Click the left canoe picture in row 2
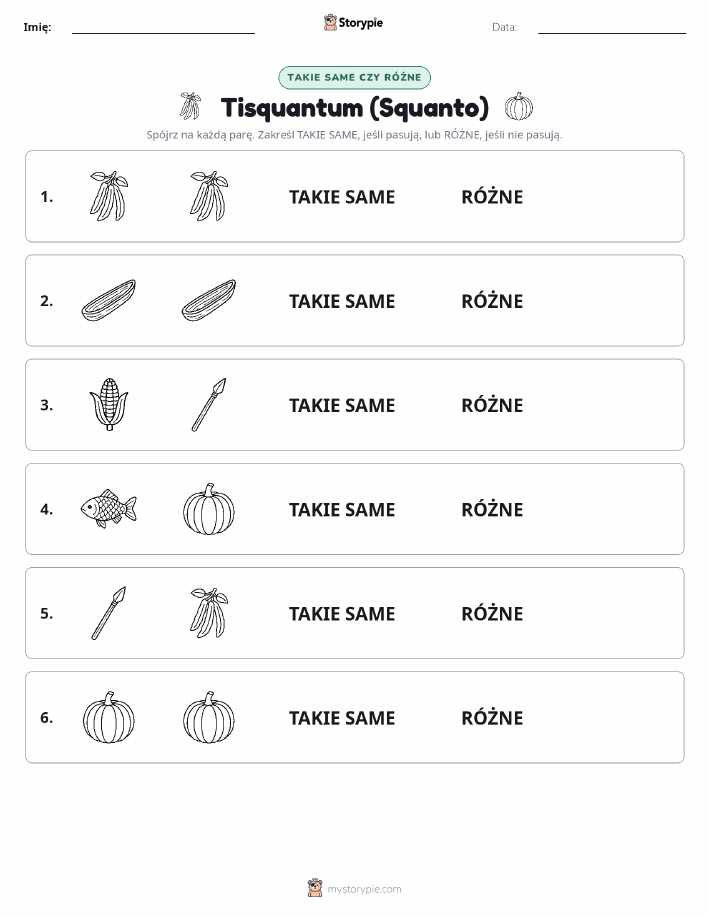Viewport: 709px width, 917px height. [109, 300]
